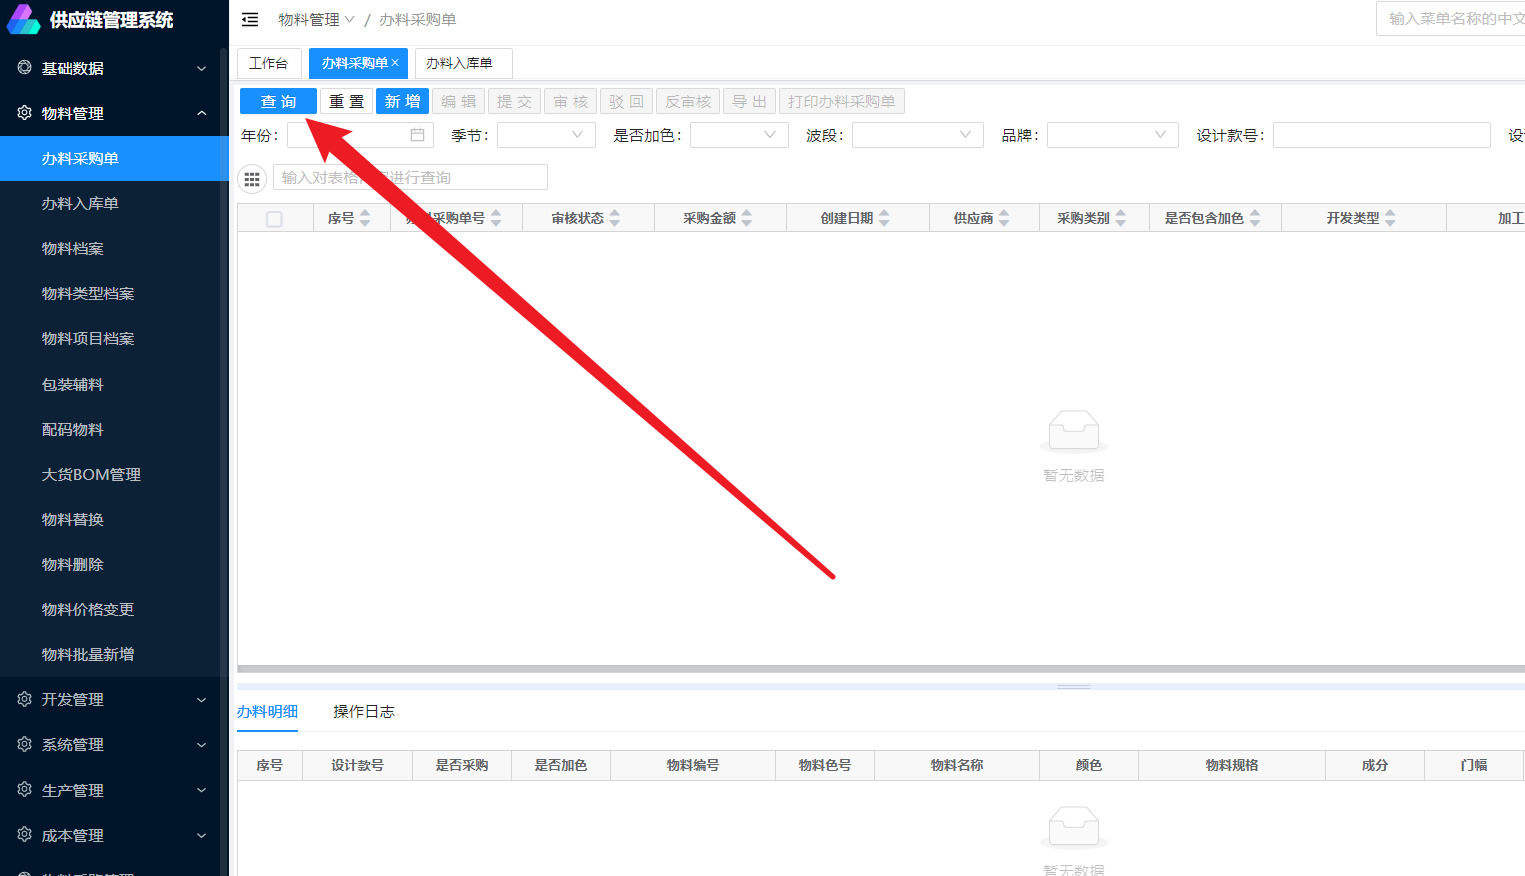Toggle the select-all checkbox in table header

(274, 219)
